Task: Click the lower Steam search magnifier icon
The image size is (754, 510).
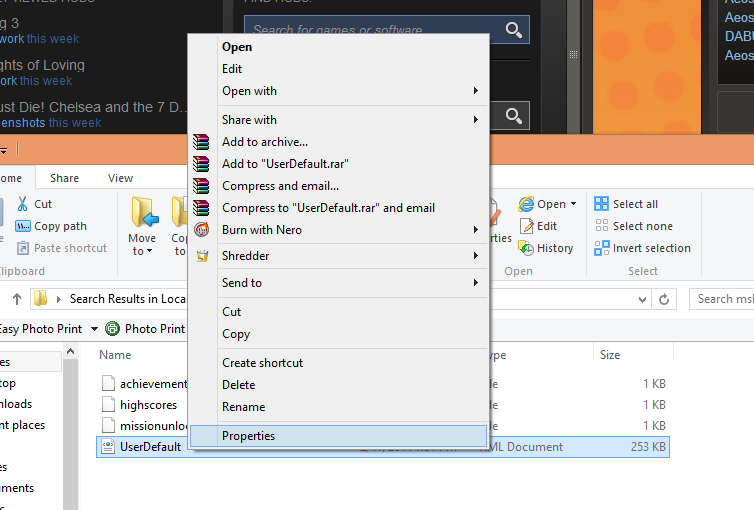Action: pyautogui.click(x=514, y=116)
